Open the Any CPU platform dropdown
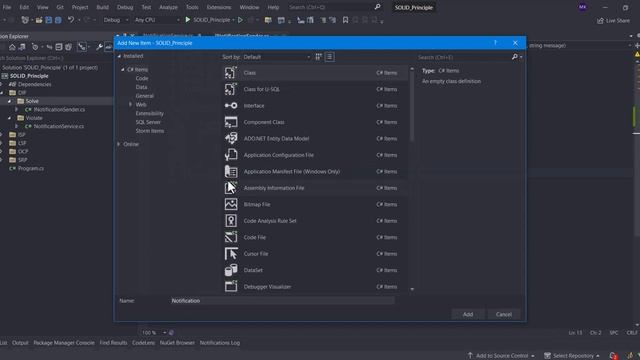This screenshot has height=360, width=640. (x=157, y=20)
